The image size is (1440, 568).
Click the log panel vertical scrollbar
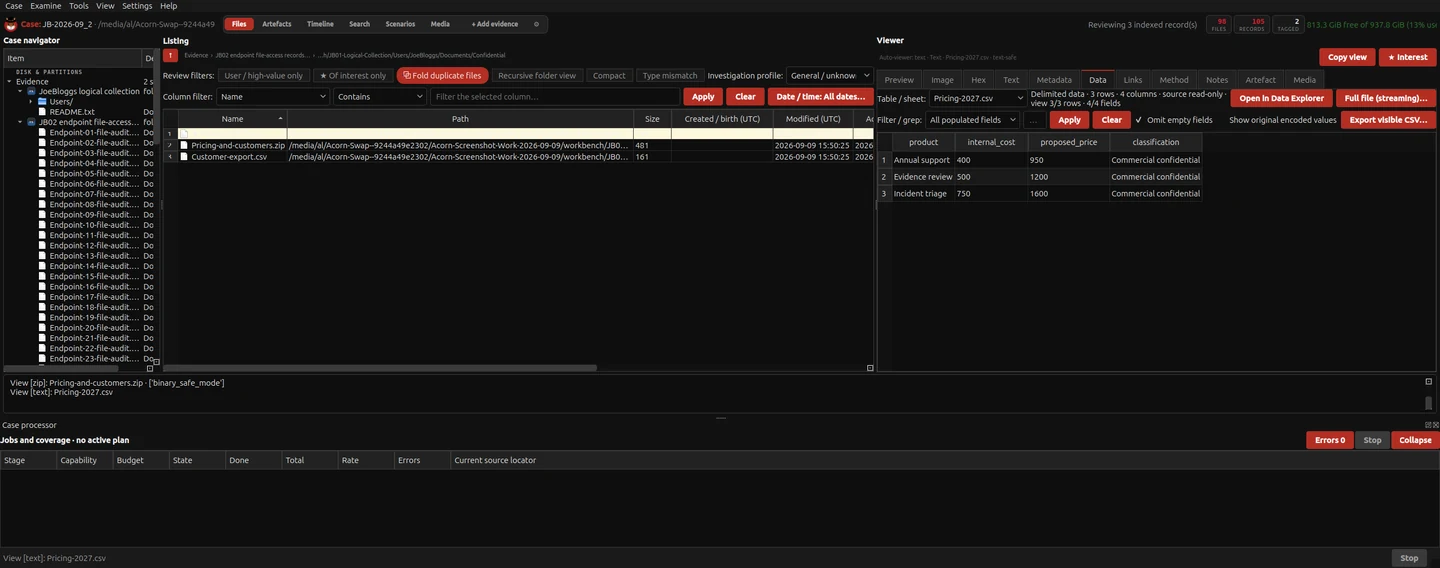click(x=1428, y=402)
